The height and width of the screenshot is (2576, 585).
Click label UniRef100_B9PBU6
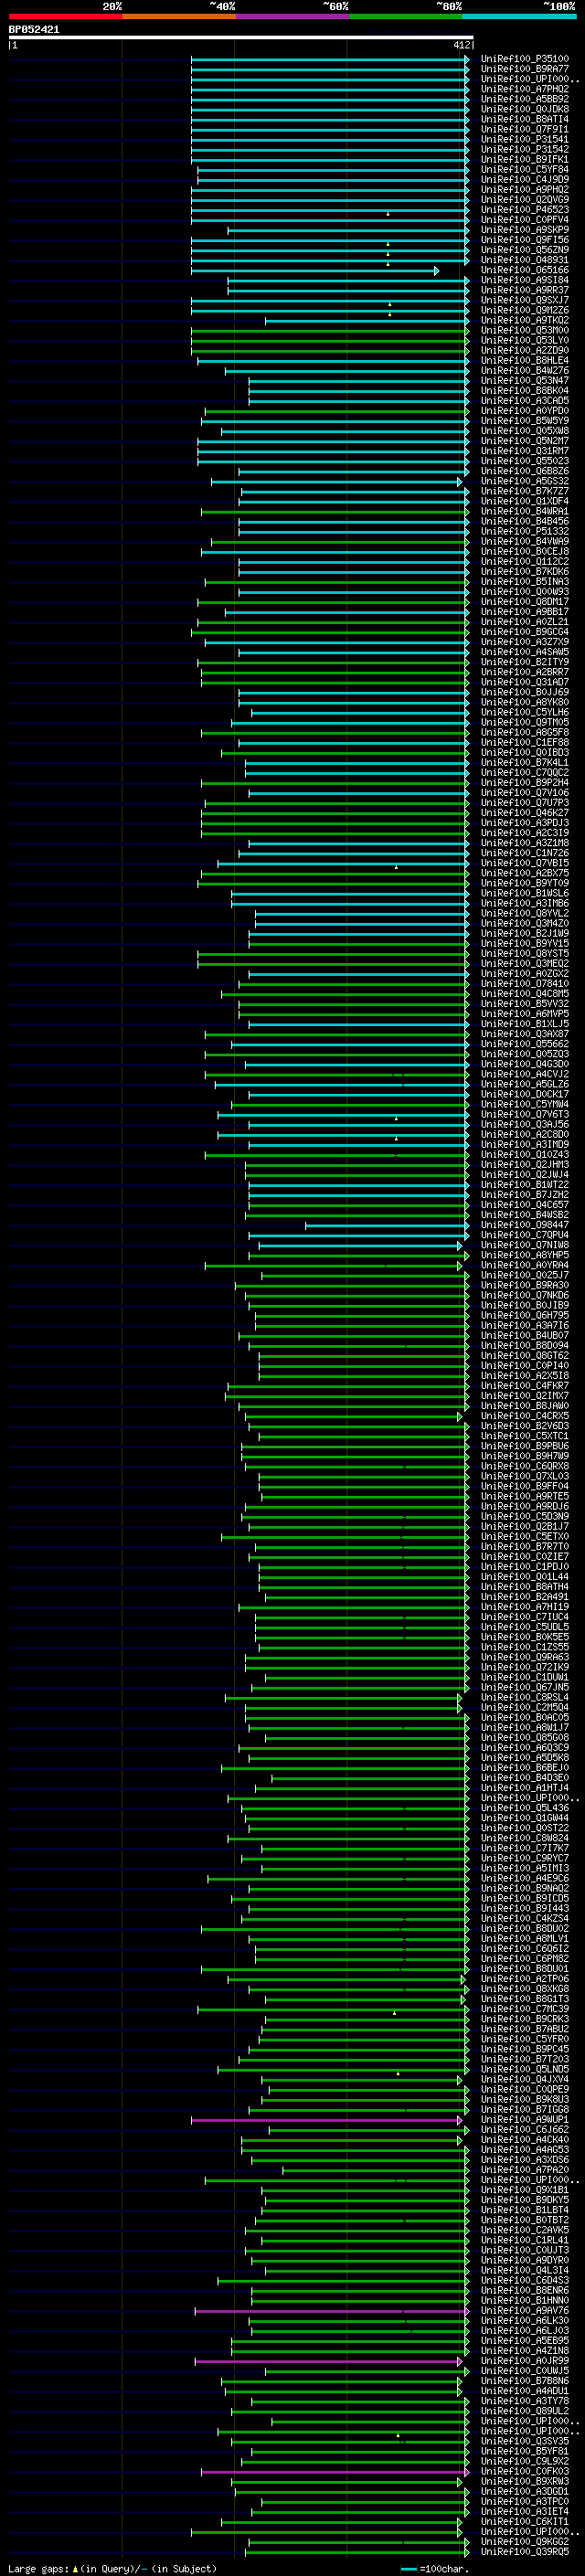[524, 1446]
